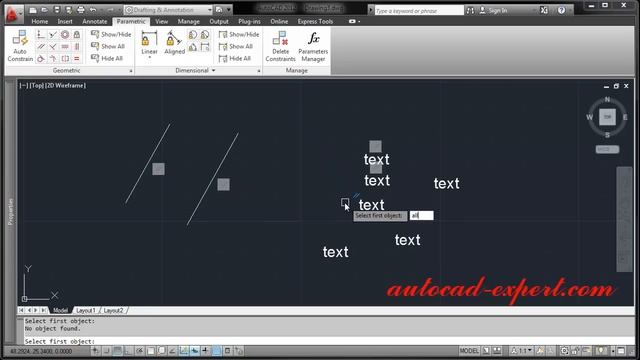The image size is (640, 360).
Task: Click Sign In button
Action: pyautogui.click(x=493, y=10)
